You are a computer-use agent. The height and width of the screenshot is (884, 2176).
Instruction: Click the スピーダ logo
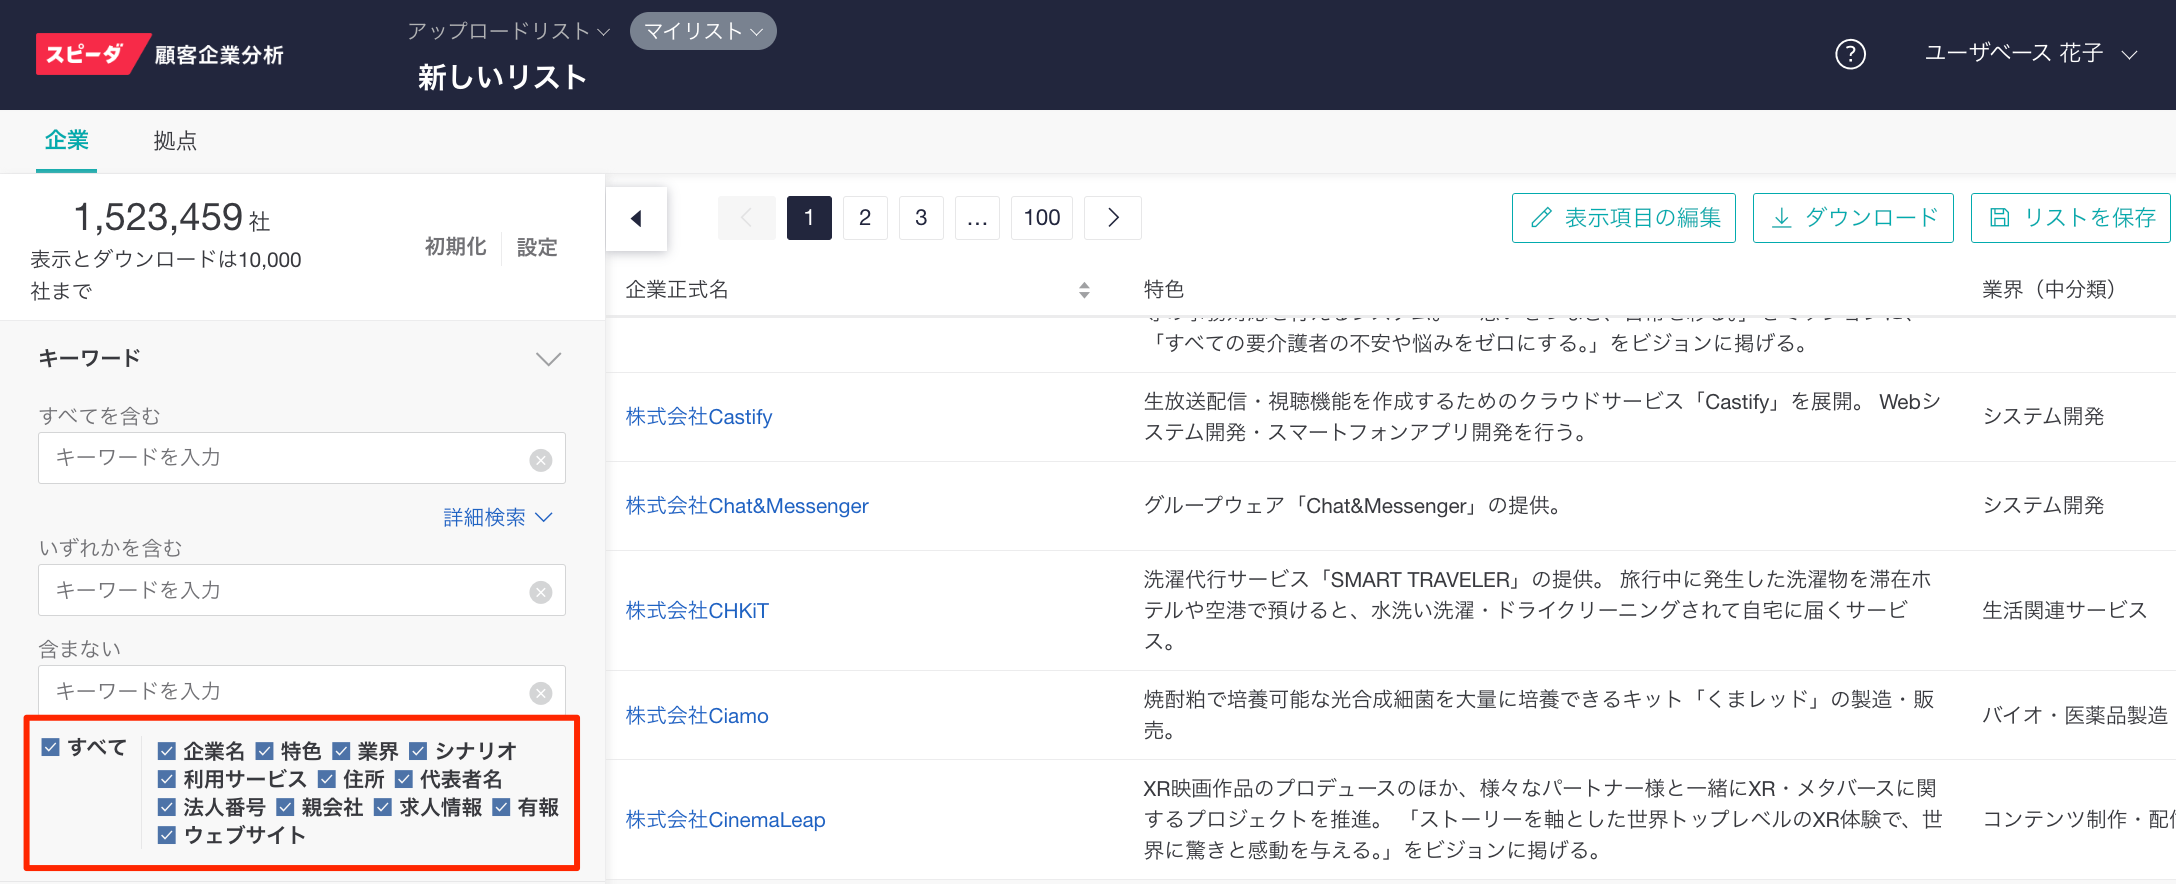point(86,54)
